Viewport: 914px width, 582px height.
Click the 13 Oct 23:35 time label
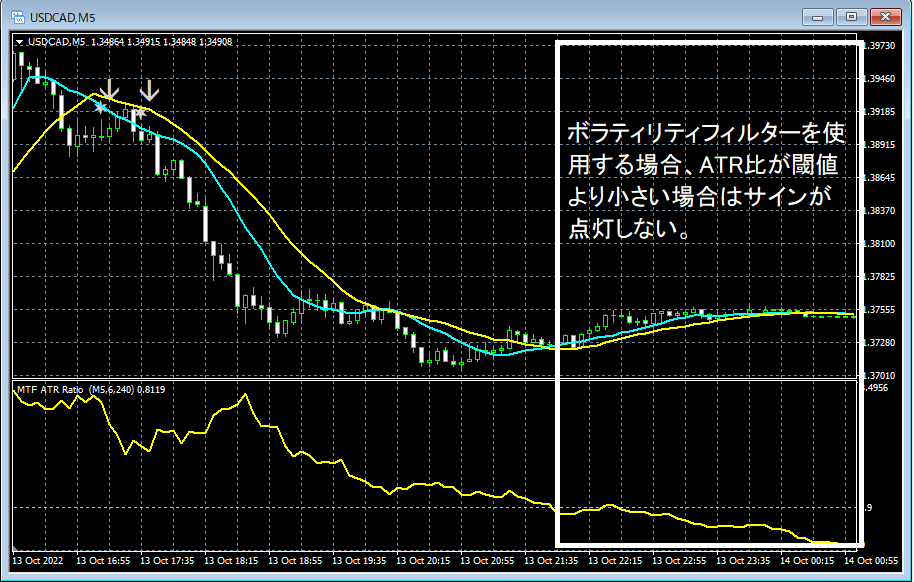(744, 561)
